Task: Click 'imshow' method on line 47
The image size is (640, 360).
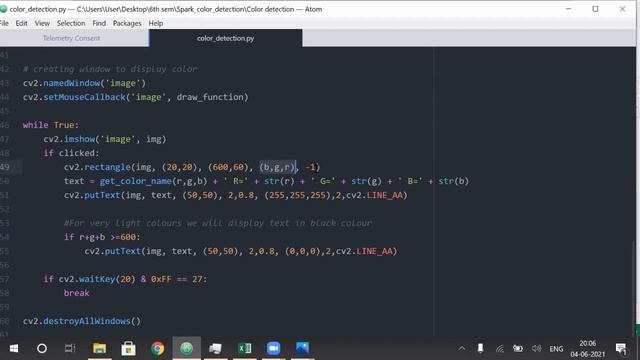Action: [x=79, y=139]
